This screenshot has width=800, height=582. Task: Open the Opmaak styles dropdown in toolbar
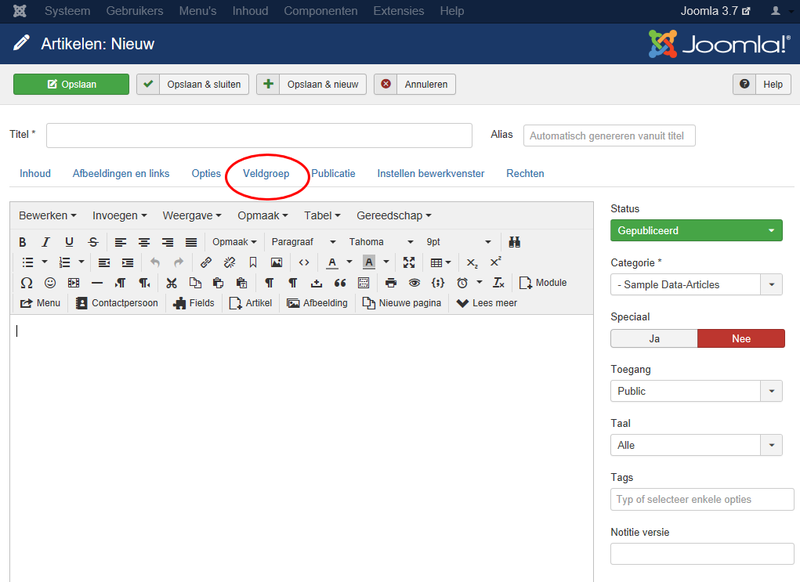(x=234, y=242)
